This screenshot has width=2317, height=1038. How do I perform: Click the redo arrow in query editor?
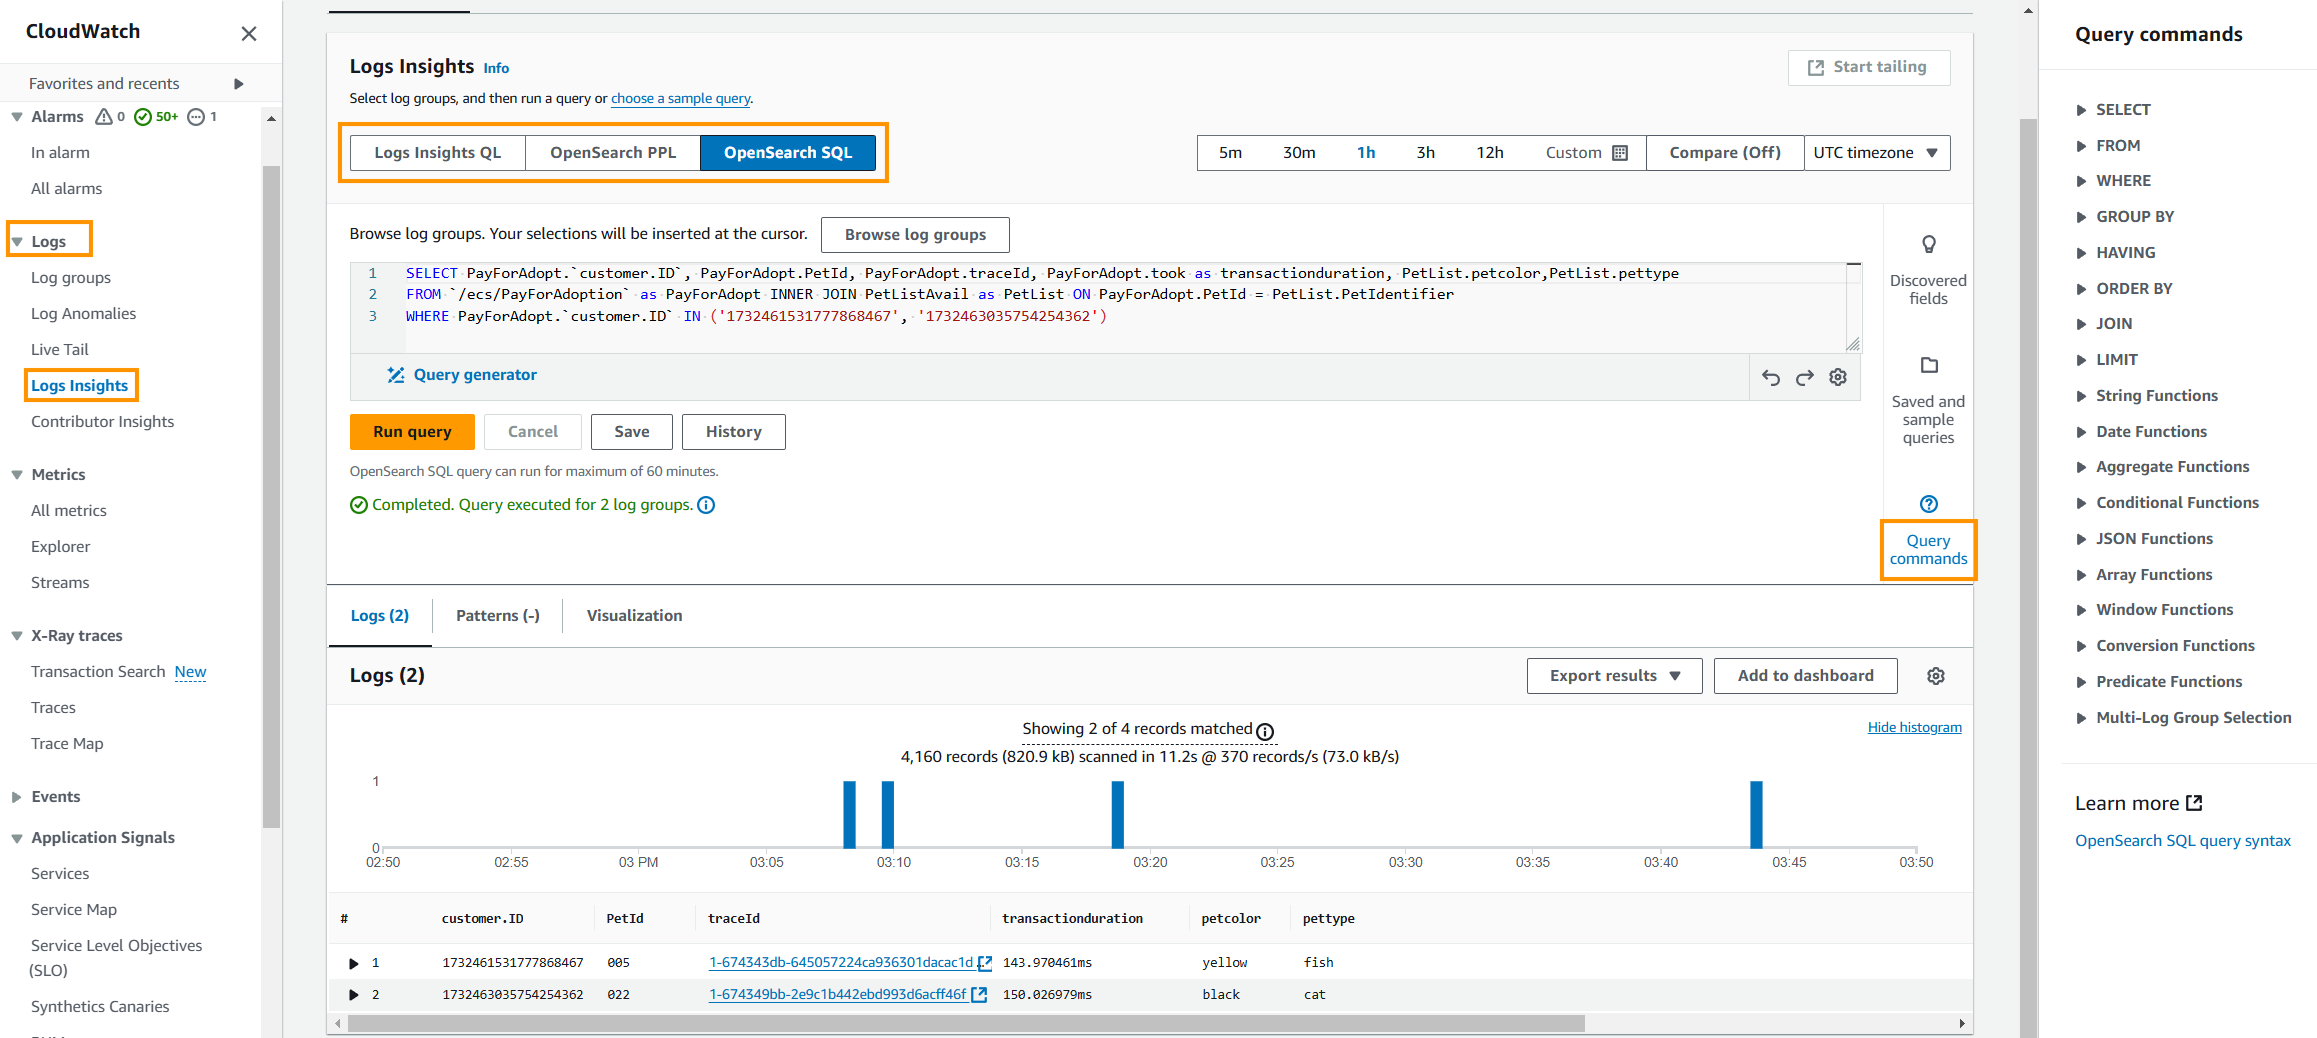[x=1804, y=378]
